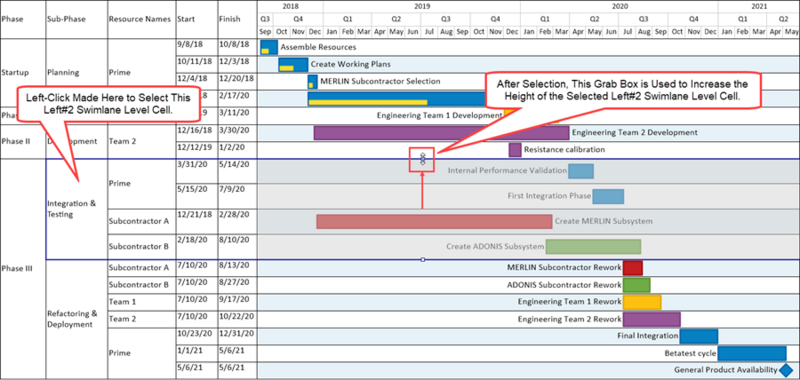
Task: Click the Team 2 cell in the Phase II row
Action: tap(141, 141)
